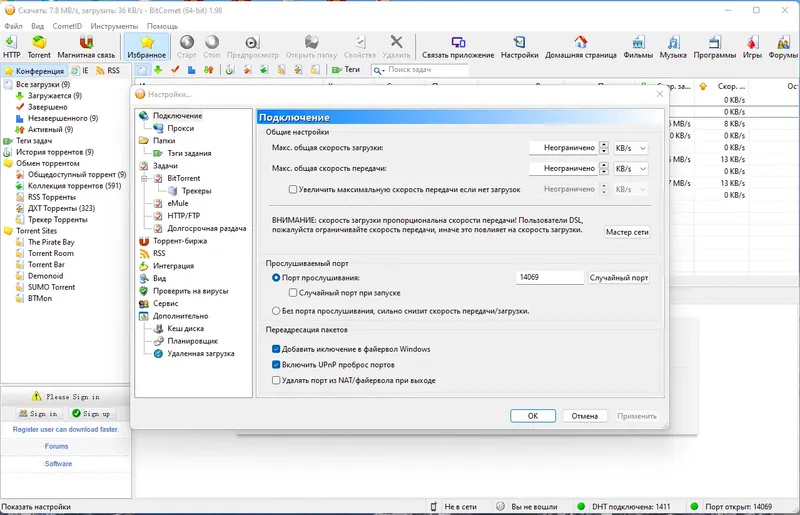
Task: Select Прокси in settings tree
Action: tap(181, 128)
